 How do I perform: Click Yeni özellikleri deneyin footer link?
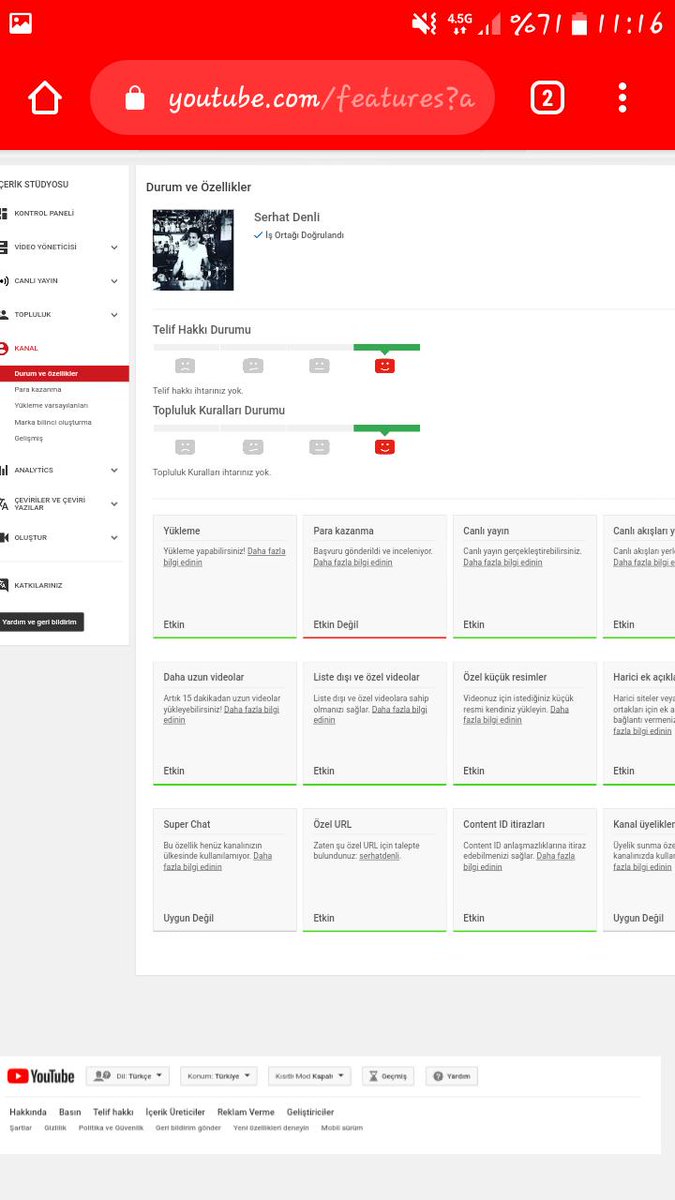click(271, 1128)
